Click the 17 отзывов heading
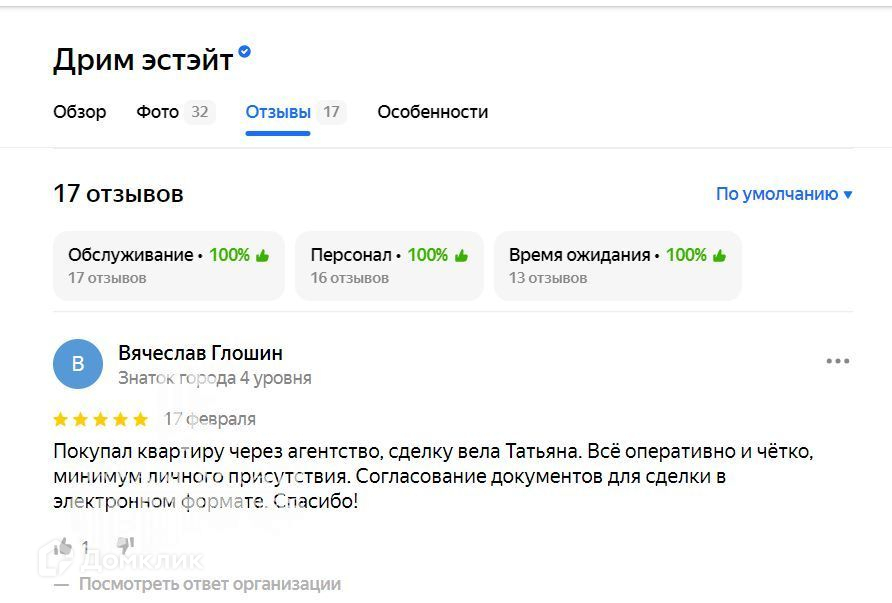 point(118,194)
